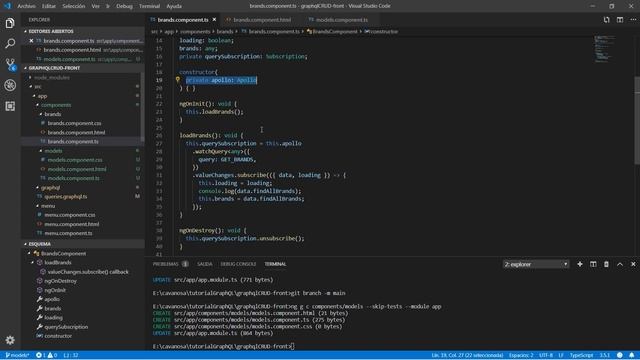Change indentation via Espacios: 2
Image resolution: width=640 pixels, height=360 pixels.
[521, 355]
